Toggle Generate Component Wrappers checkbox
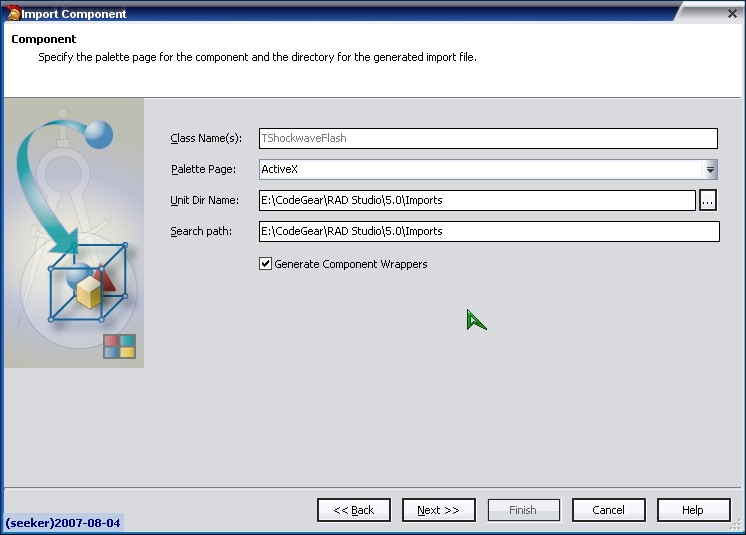This screenshot has height=535, width=746. (265, 264)
